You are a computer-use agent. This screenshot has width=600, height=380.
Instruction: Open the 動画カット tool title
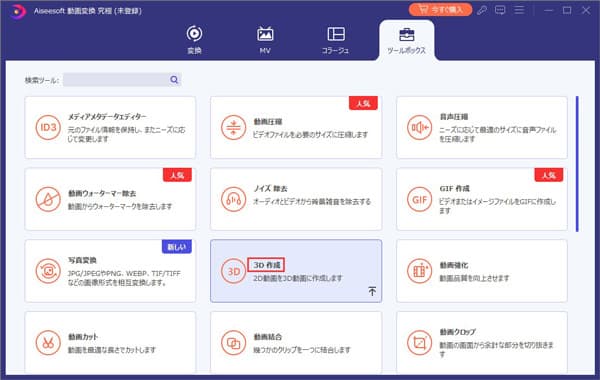click(x=83, y=337)
